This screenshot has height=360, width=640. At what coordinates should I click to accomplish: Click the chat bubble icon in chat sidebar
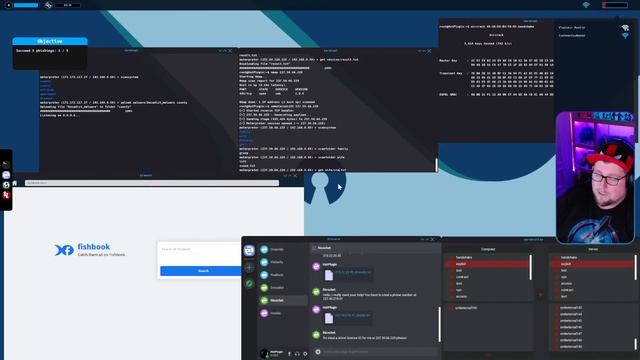pyautogui.click(x=249, y=251)
